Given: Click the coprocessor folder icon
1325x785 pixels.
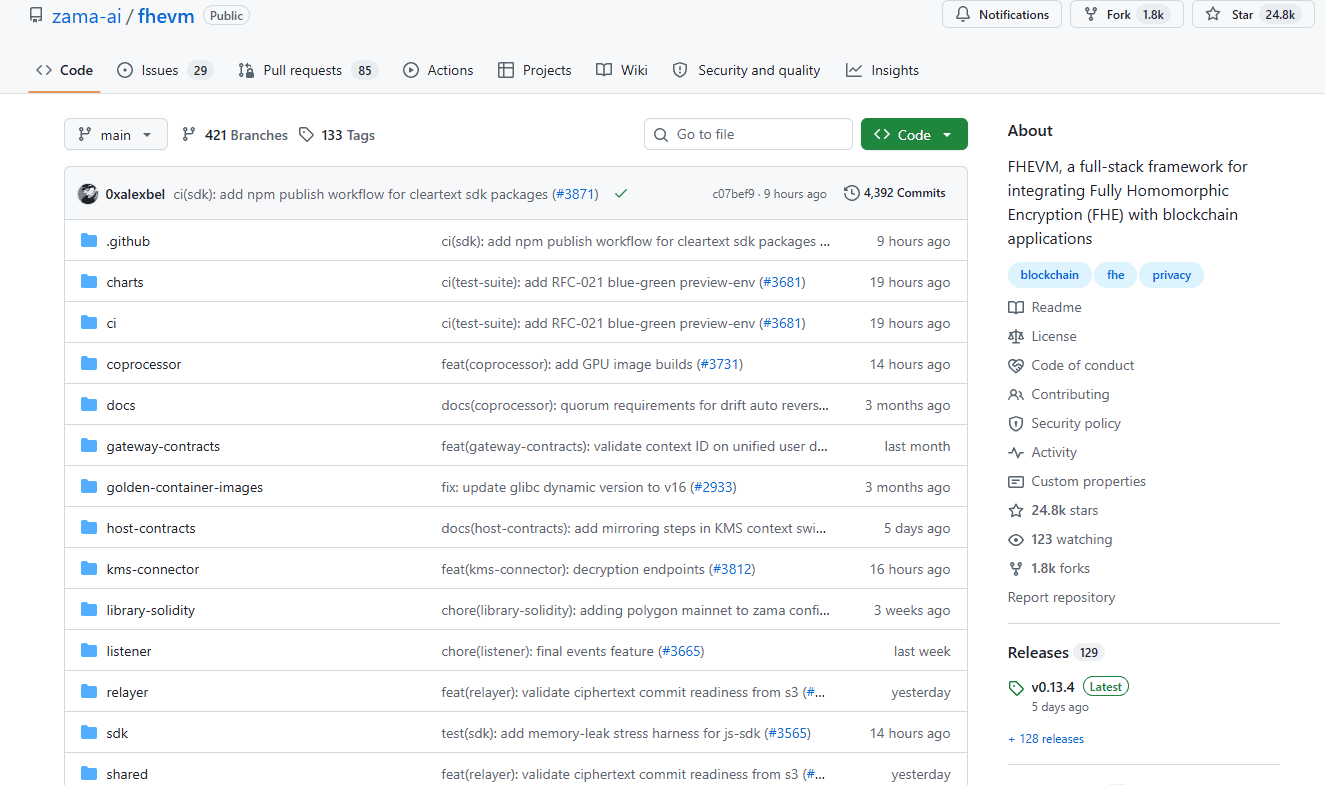Looking at the screenshot, I should (x=89, y=364).
